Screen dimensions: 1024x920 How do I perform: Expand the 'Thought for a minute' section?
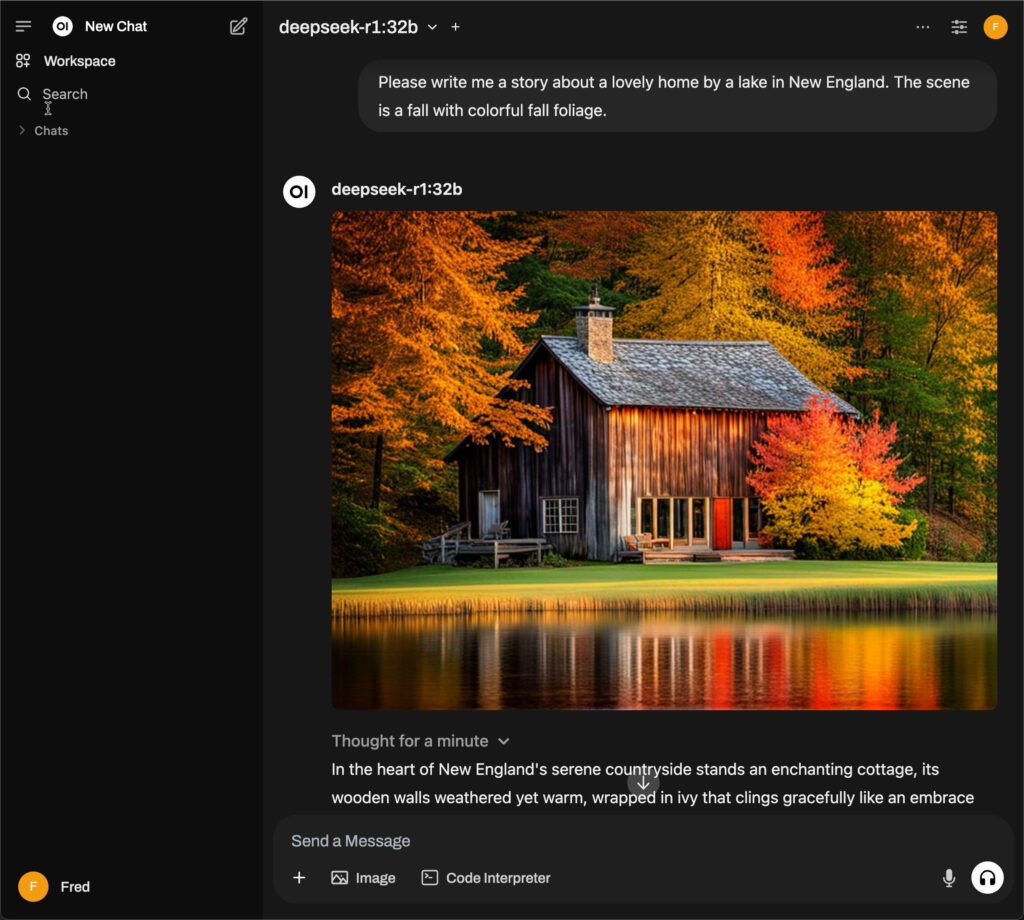[420, 741]
